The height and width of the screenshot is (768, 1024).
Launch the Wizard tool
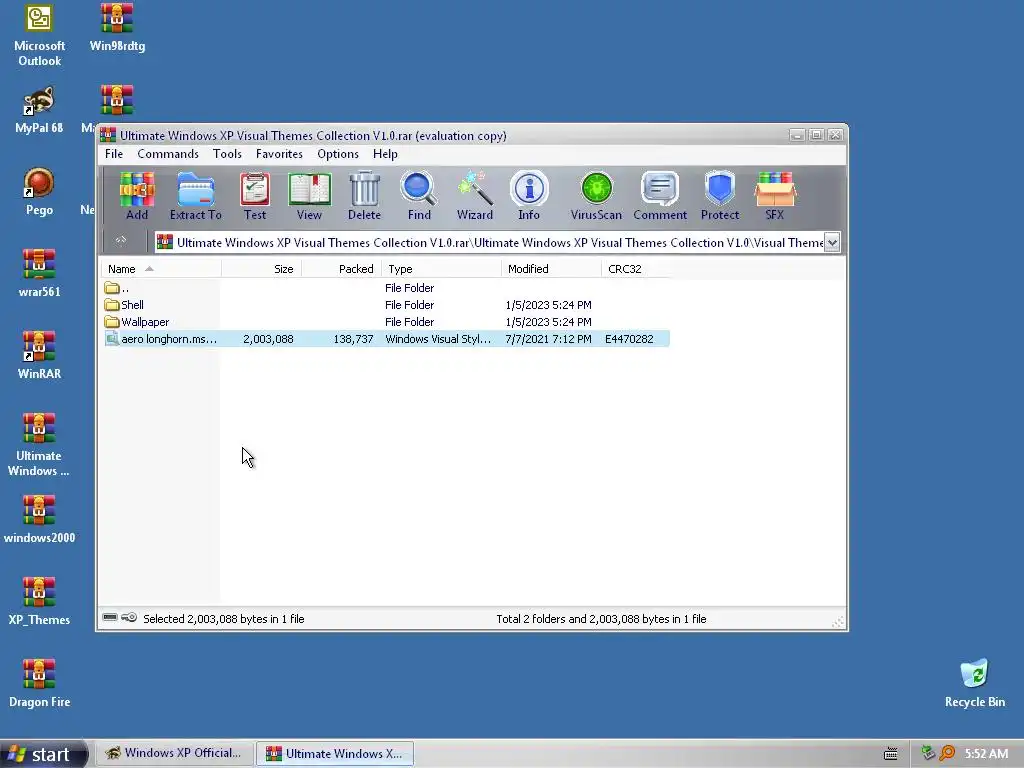point(475,196)
